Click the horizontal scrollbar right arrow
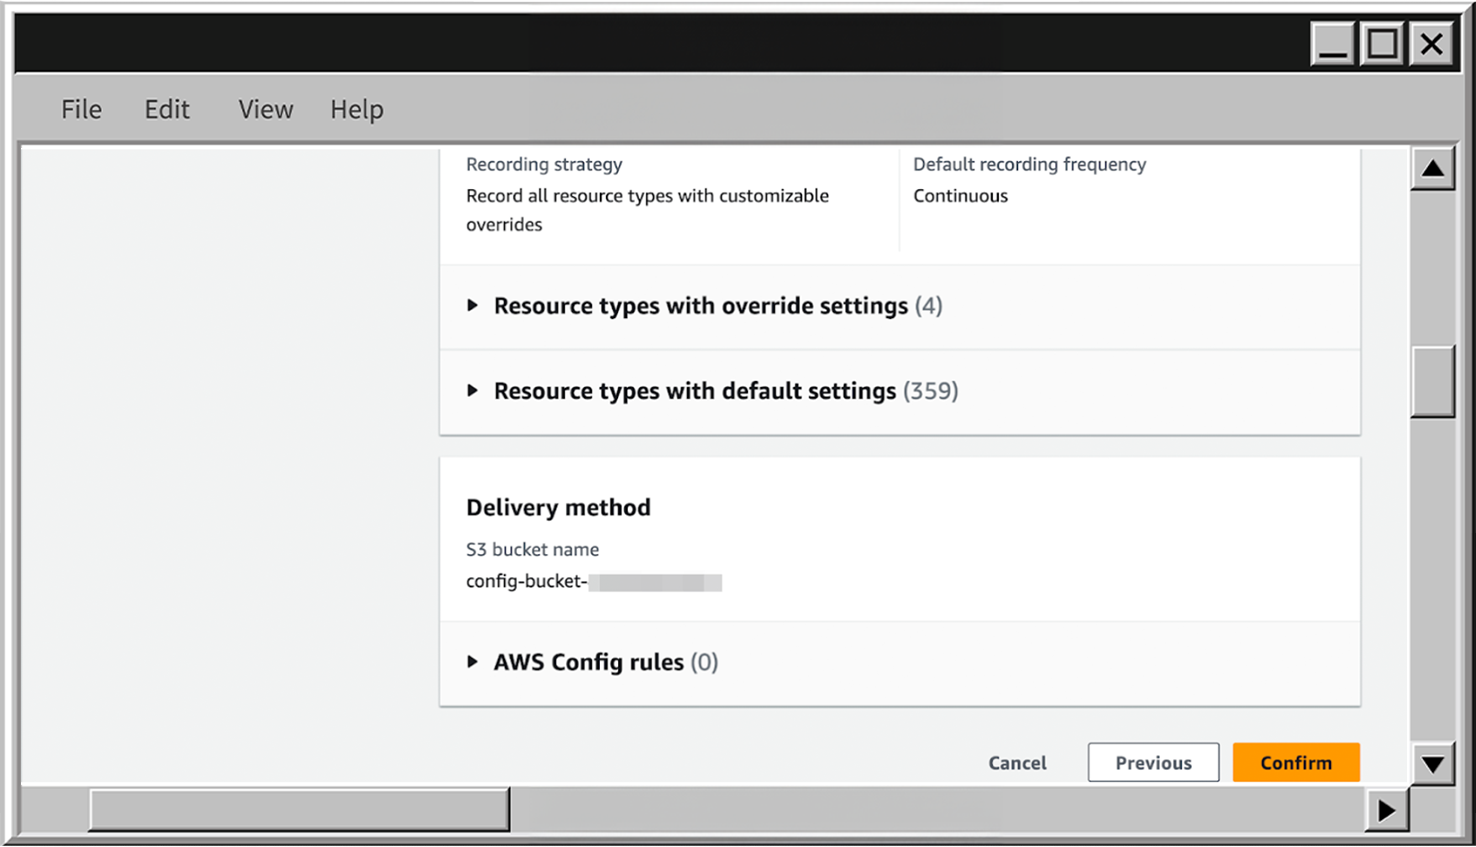Image resolution: width=1476 pixels, height=847 pixels. pos(1387,809)
